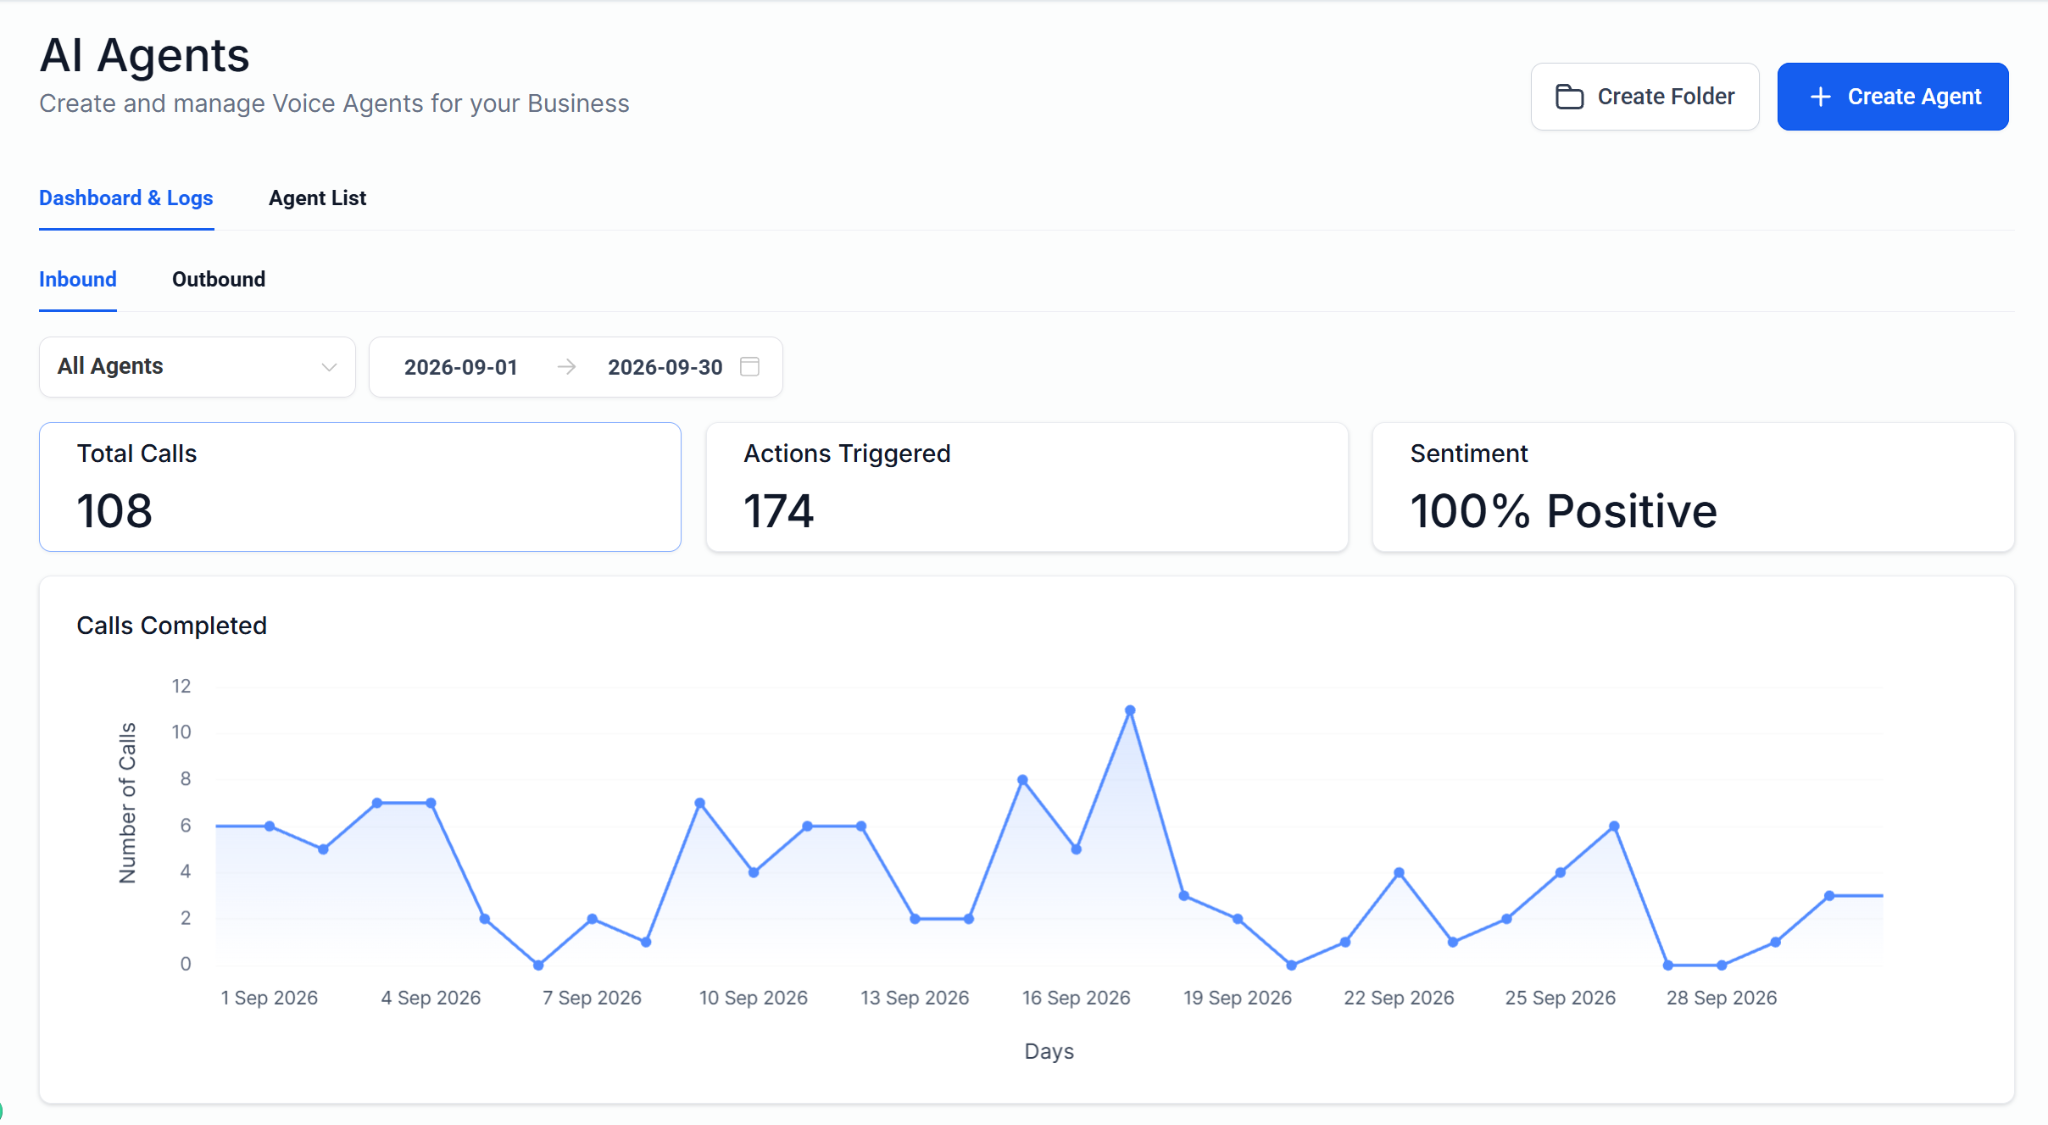Viewport: 2048px width, 1125px height.
Task: Select the Dashboard & Logs tab
Action: [126, 198]
